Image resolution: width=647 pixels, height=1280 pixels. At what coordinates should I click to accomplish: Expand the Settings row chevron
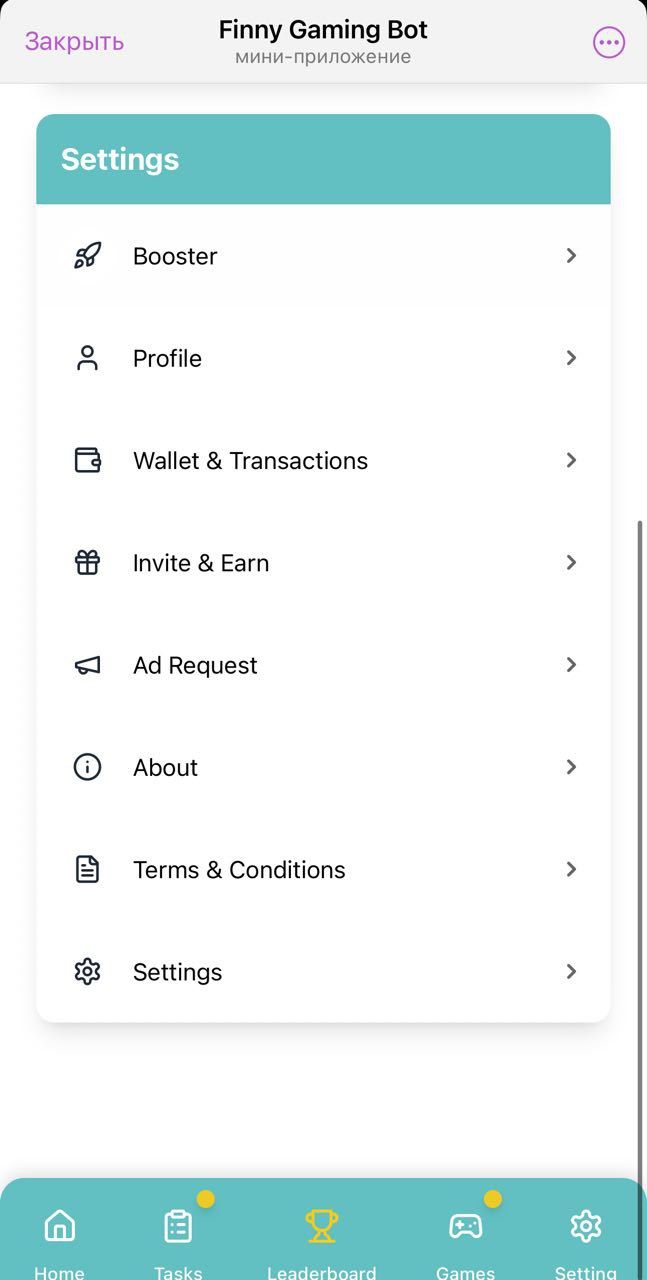(571, 971)
